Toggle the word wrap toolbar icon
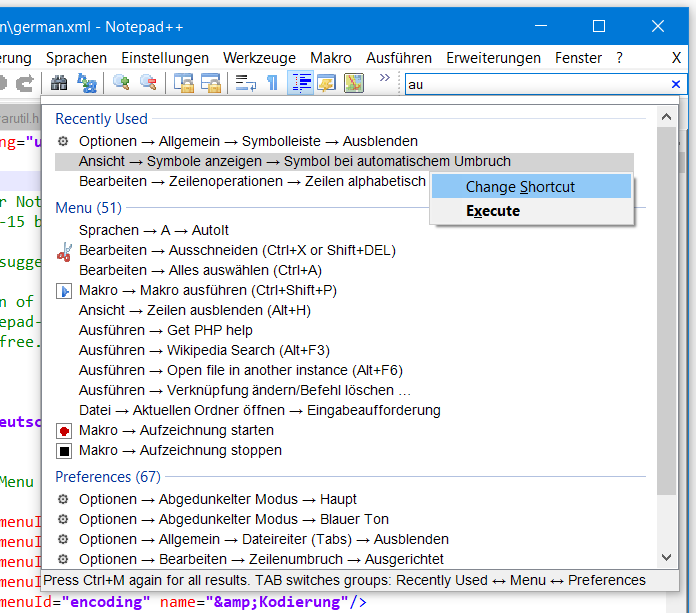Image resolution: width=696 pixels, height=613 pixels. click(x=246, y=83)
